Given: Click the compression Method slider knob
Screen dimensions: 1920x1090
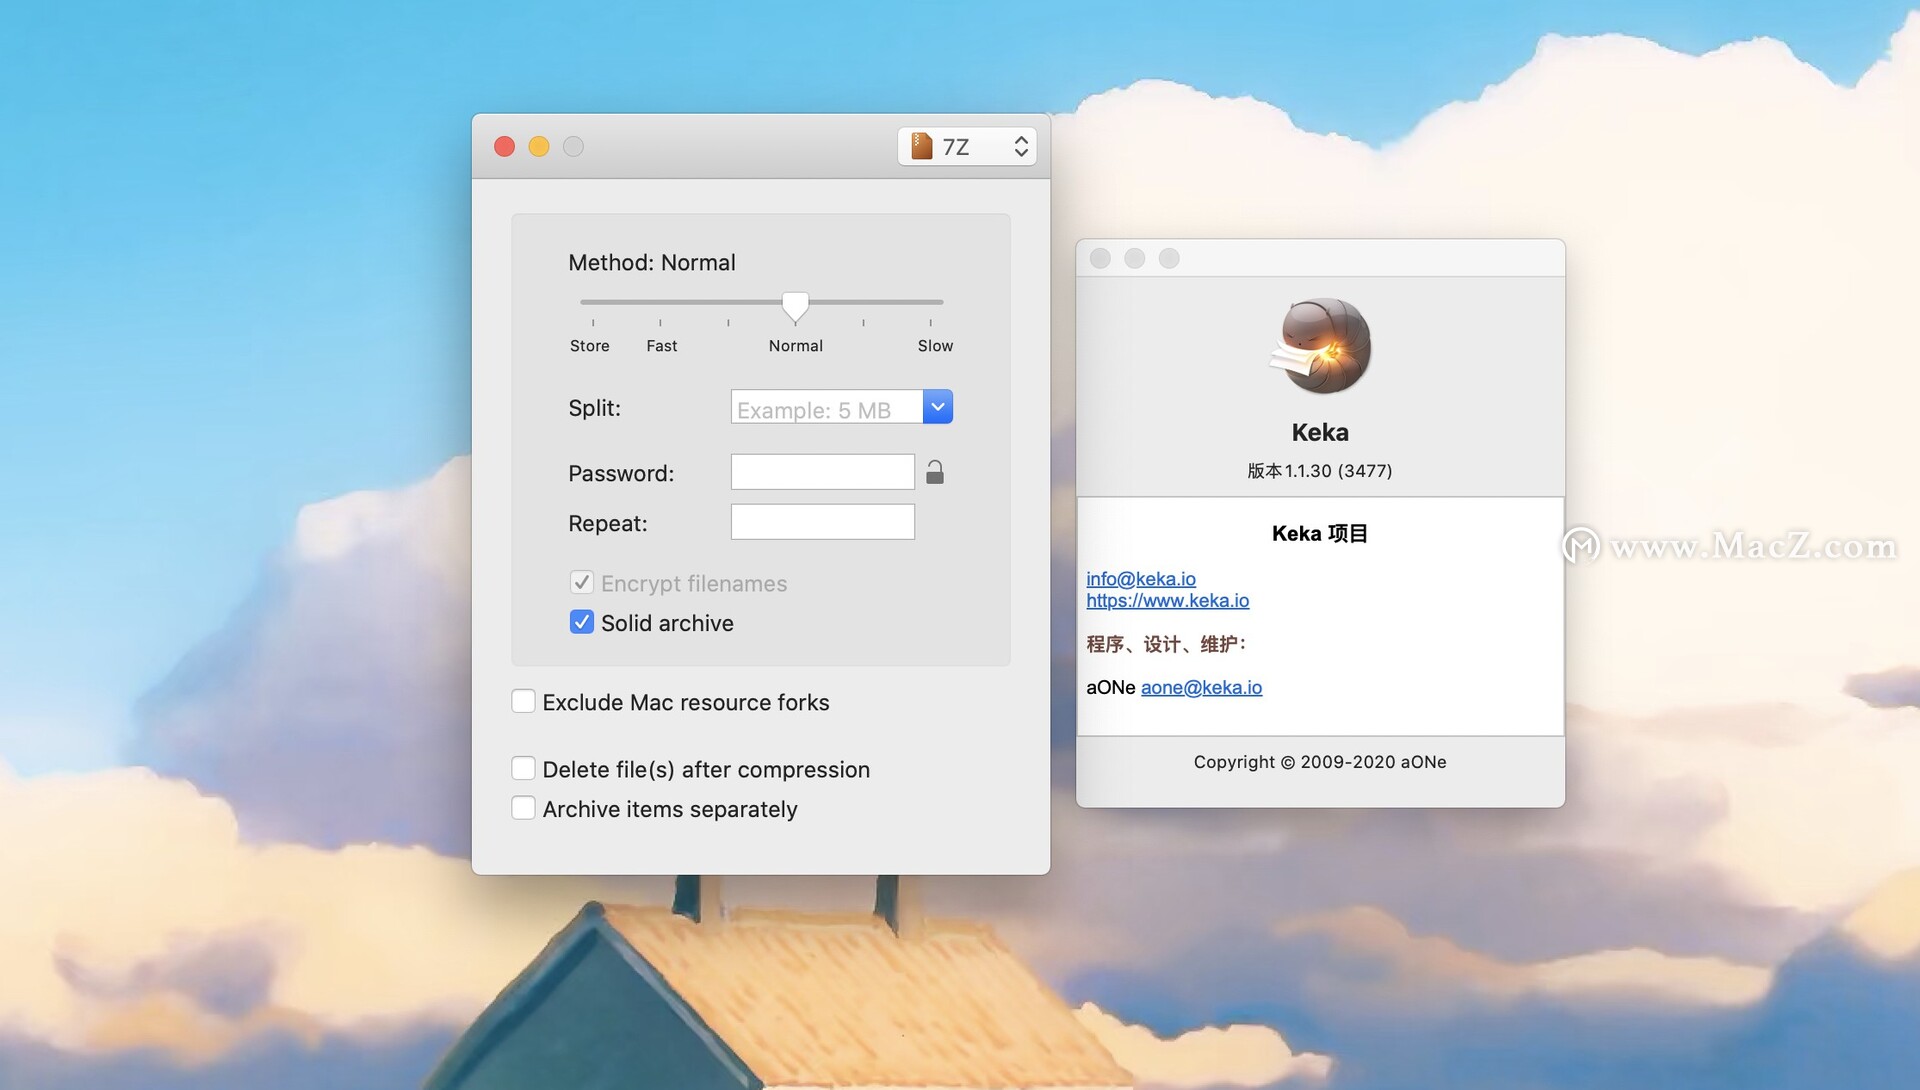Looking at the screenshot, I should click(x=795, y=305).
